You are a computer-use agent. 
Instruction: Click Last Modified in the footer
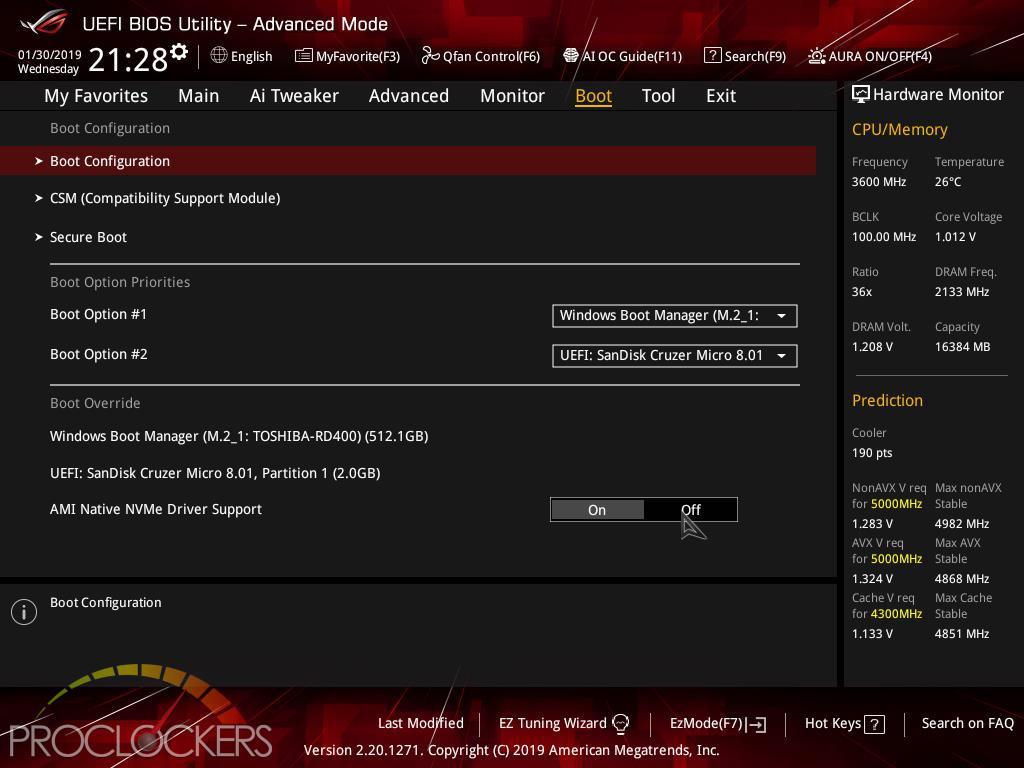click(x=421, y=724)
